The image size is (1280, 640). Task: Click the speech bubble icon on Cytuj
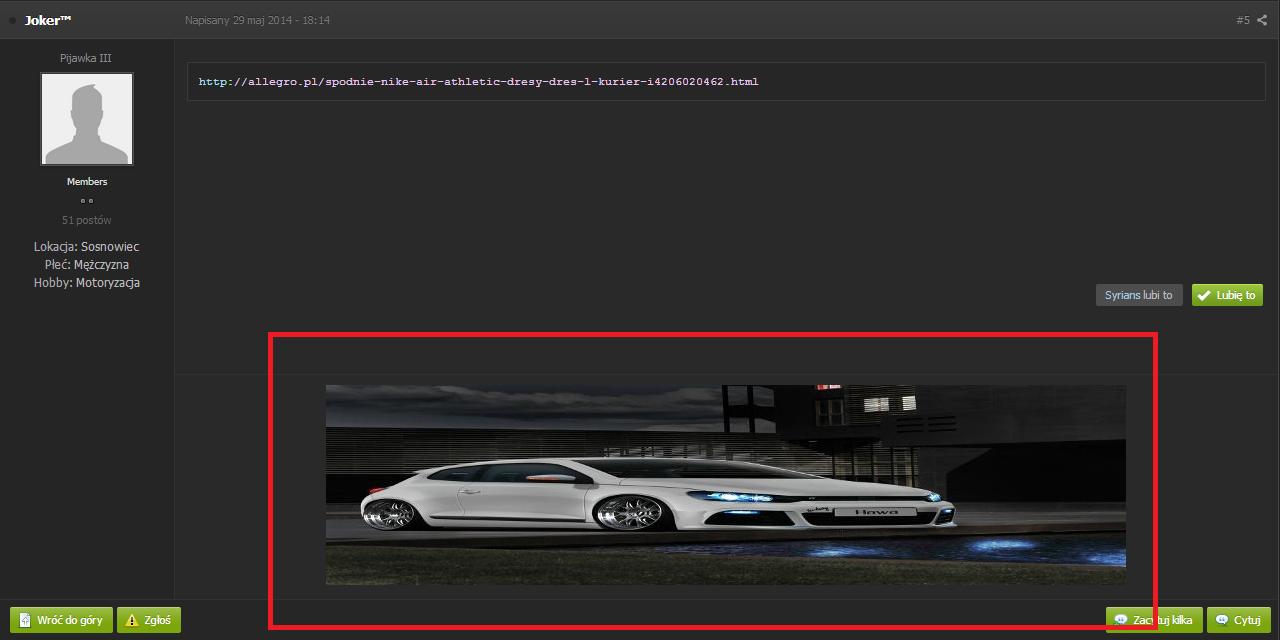1222,620
